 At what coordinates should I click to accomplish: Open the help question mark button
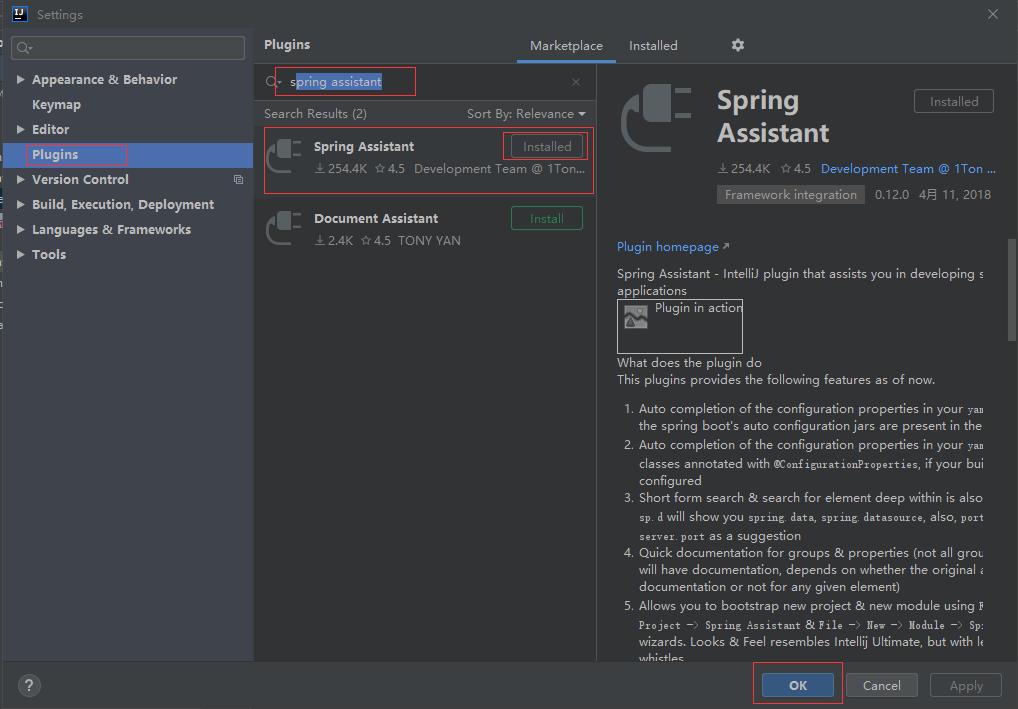click(x=29, y=685)
